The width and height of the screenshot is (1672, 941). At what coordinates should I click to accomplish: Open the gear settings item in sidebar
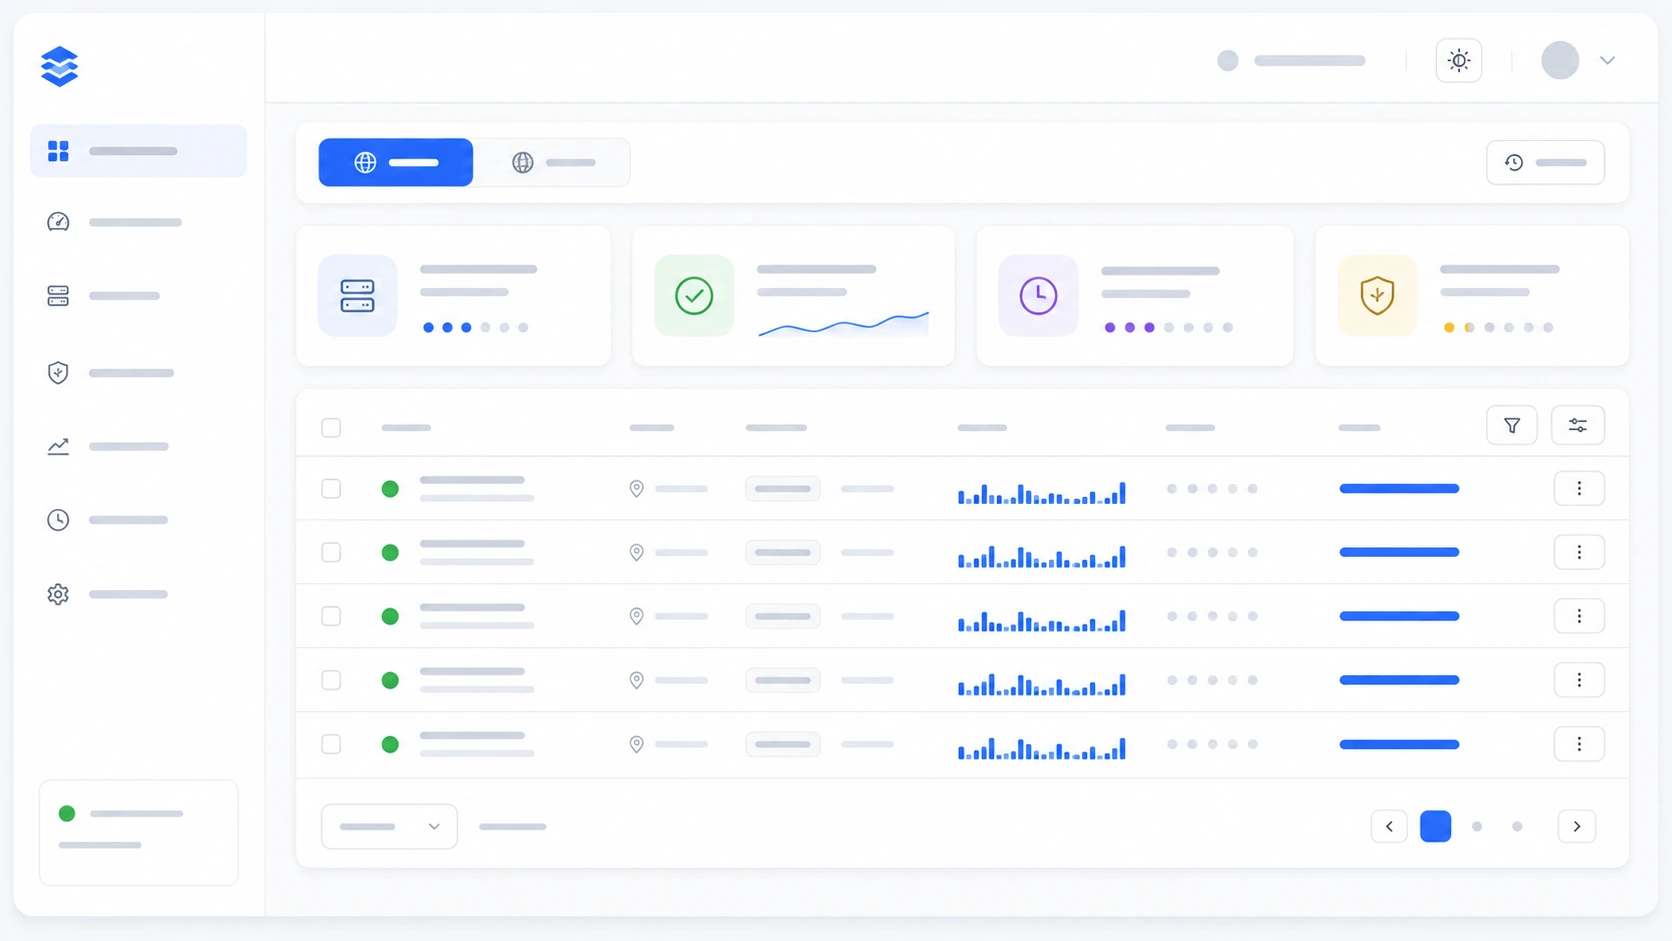[138, 594]
